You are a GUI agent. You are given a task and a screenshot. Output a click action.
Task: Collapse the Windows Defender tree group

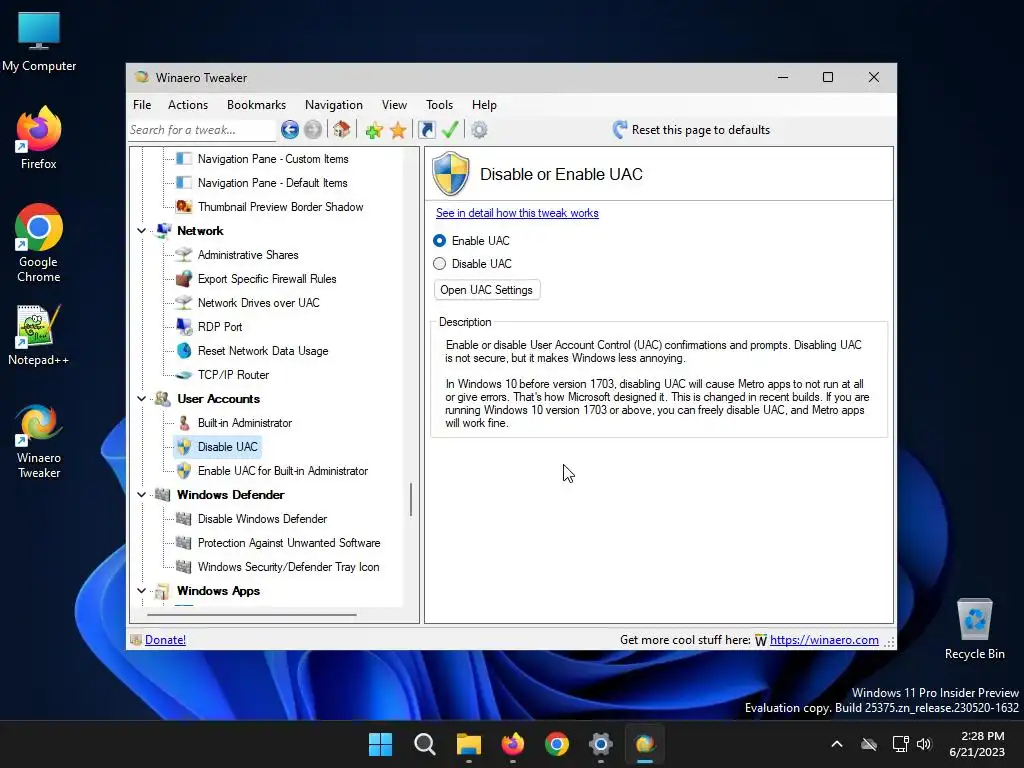pos(141,494)
